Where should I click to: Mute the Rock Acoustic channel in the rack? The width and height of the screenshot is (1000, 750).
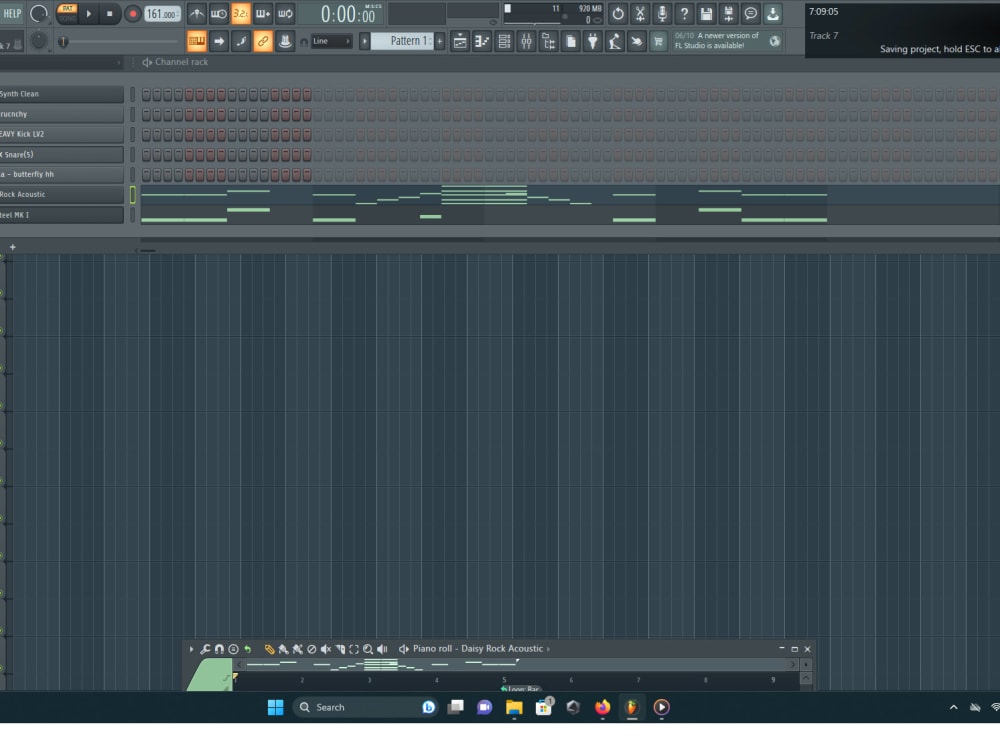point(133,195)
